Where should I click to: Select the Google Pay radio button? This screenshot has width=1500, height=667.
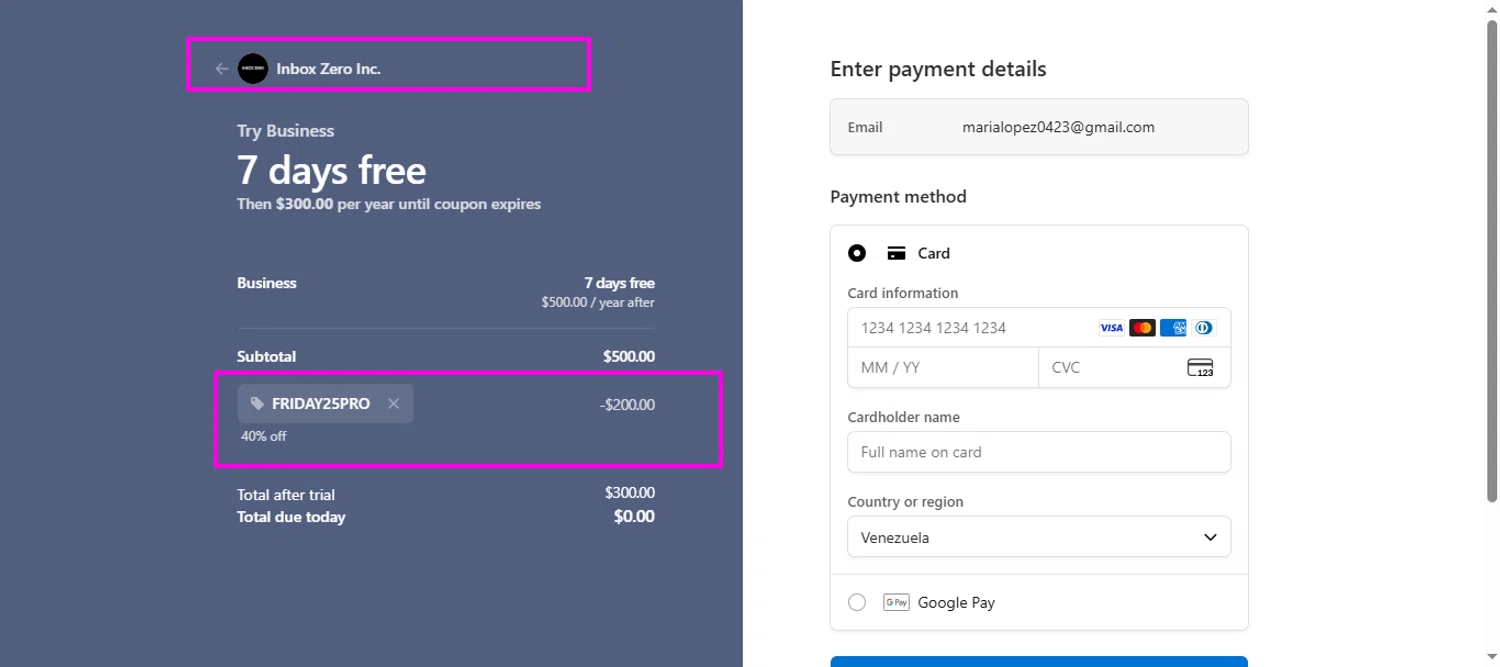(x=857, y=602)
